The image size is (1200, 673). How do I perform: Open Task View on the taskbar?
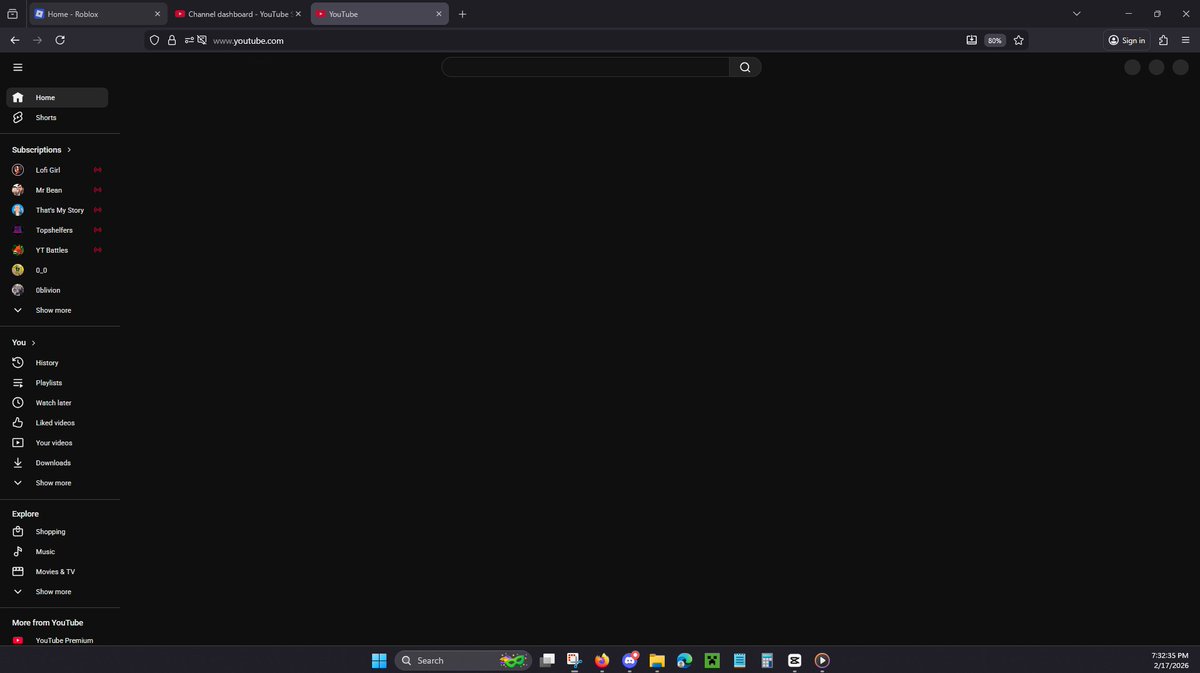[547, 660]
